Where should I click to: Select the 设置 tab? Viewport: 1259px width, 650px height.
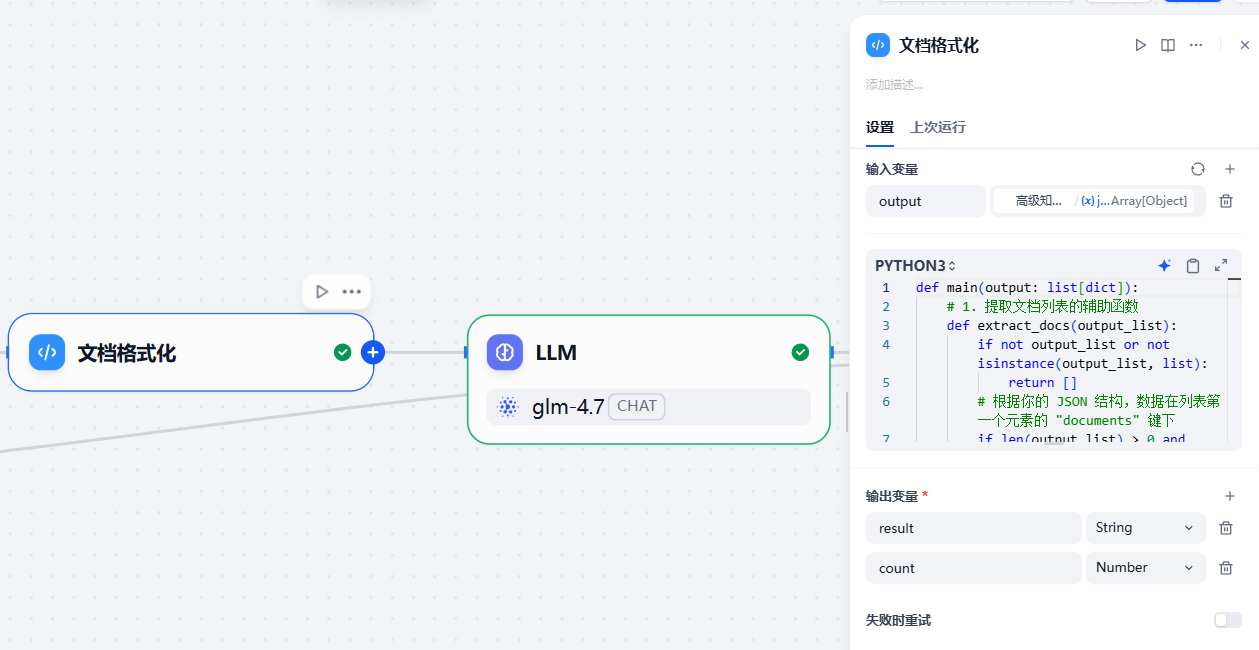880,127
